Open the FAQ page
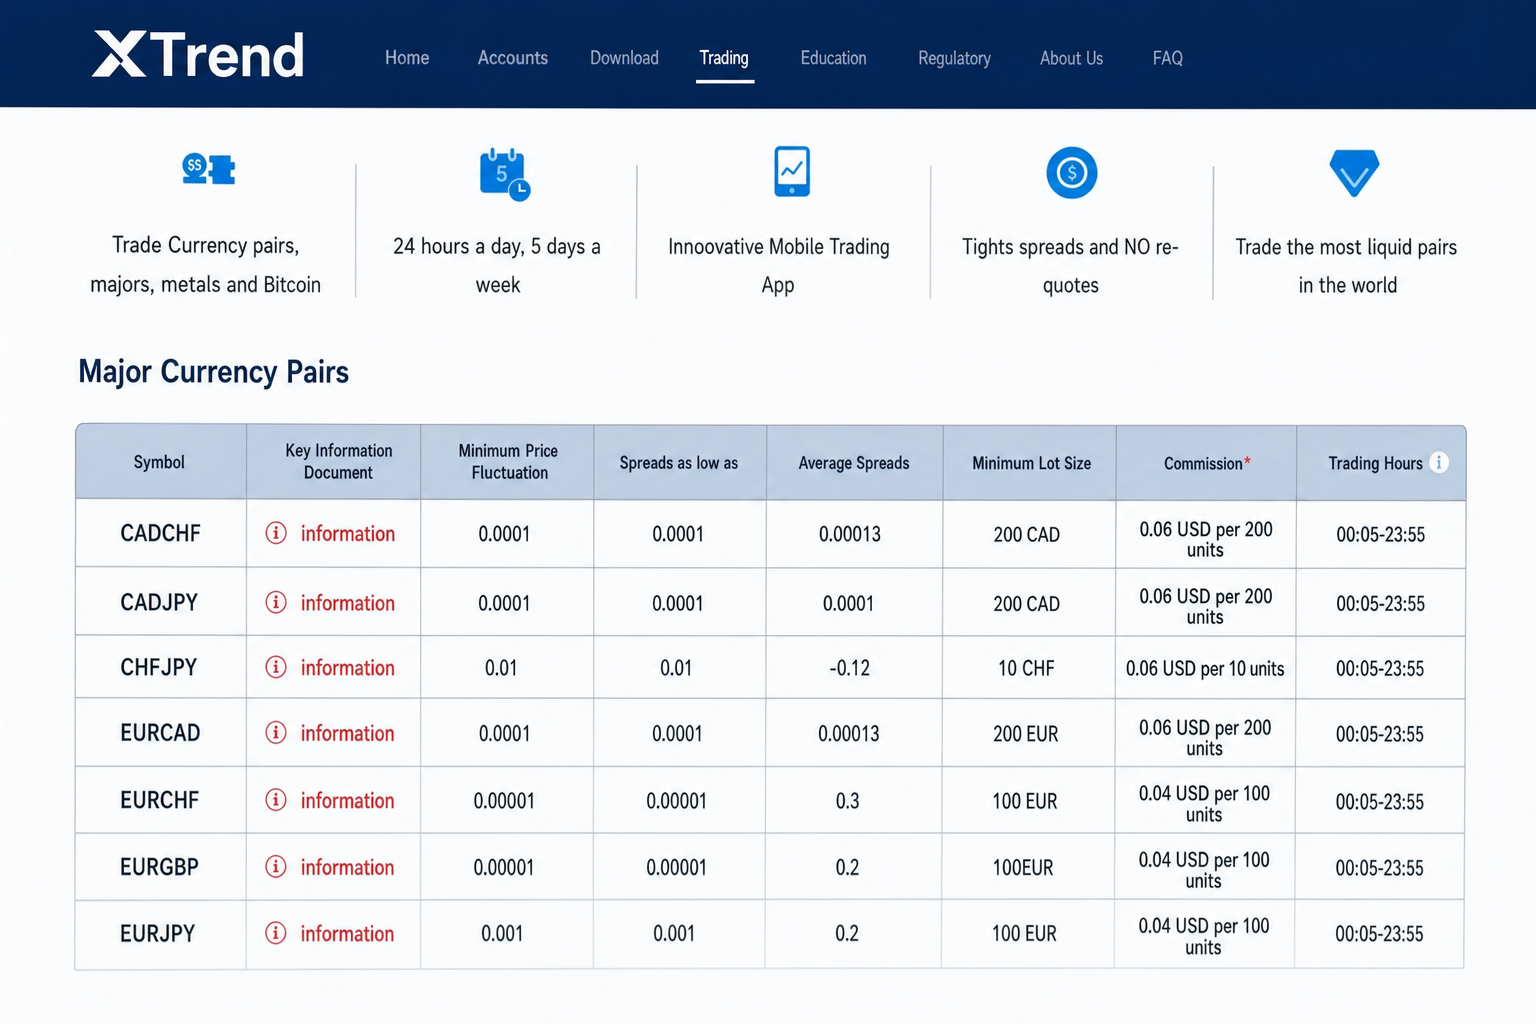Screen dimensions: 1536x1024 tap(1167, 58)
